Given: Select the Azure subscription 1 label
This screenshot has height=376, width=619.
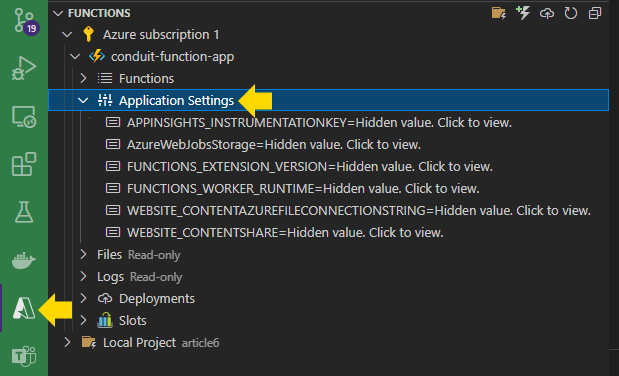Looking at the screenshot, I should [x=161, y=35].
